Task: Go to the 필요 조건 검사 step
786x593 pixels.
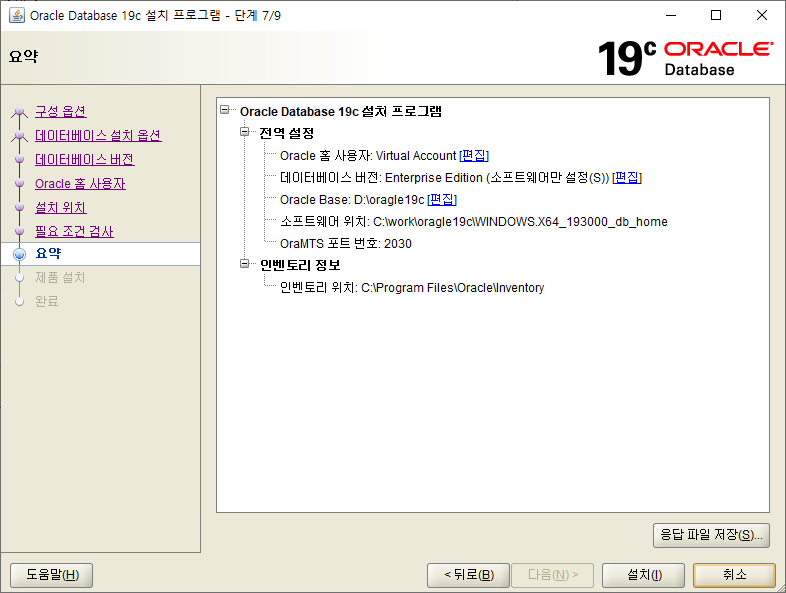Action: pos(74,232)
